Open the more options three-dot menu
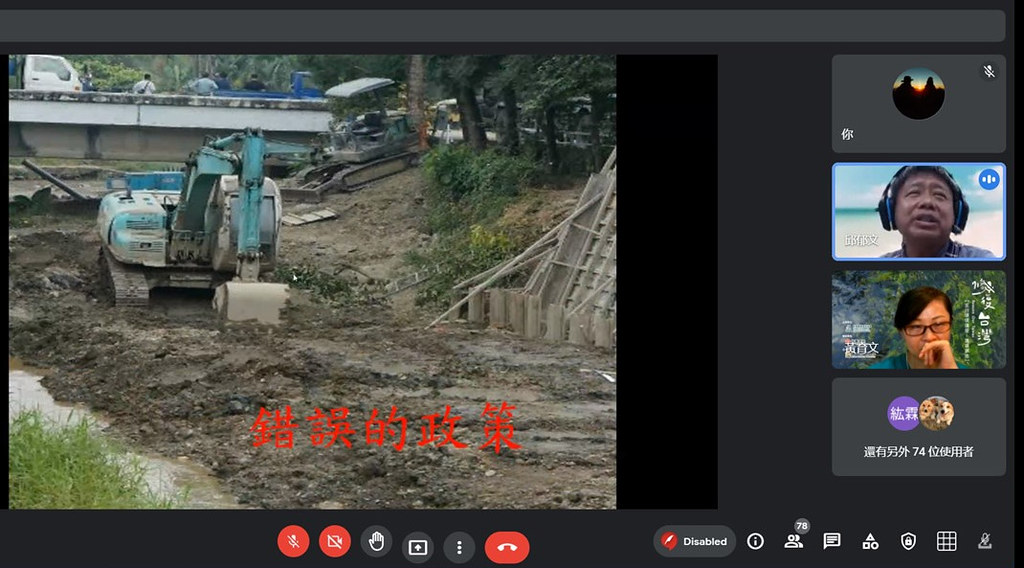Screen dimensions: 1024x568 click(459, 547)
